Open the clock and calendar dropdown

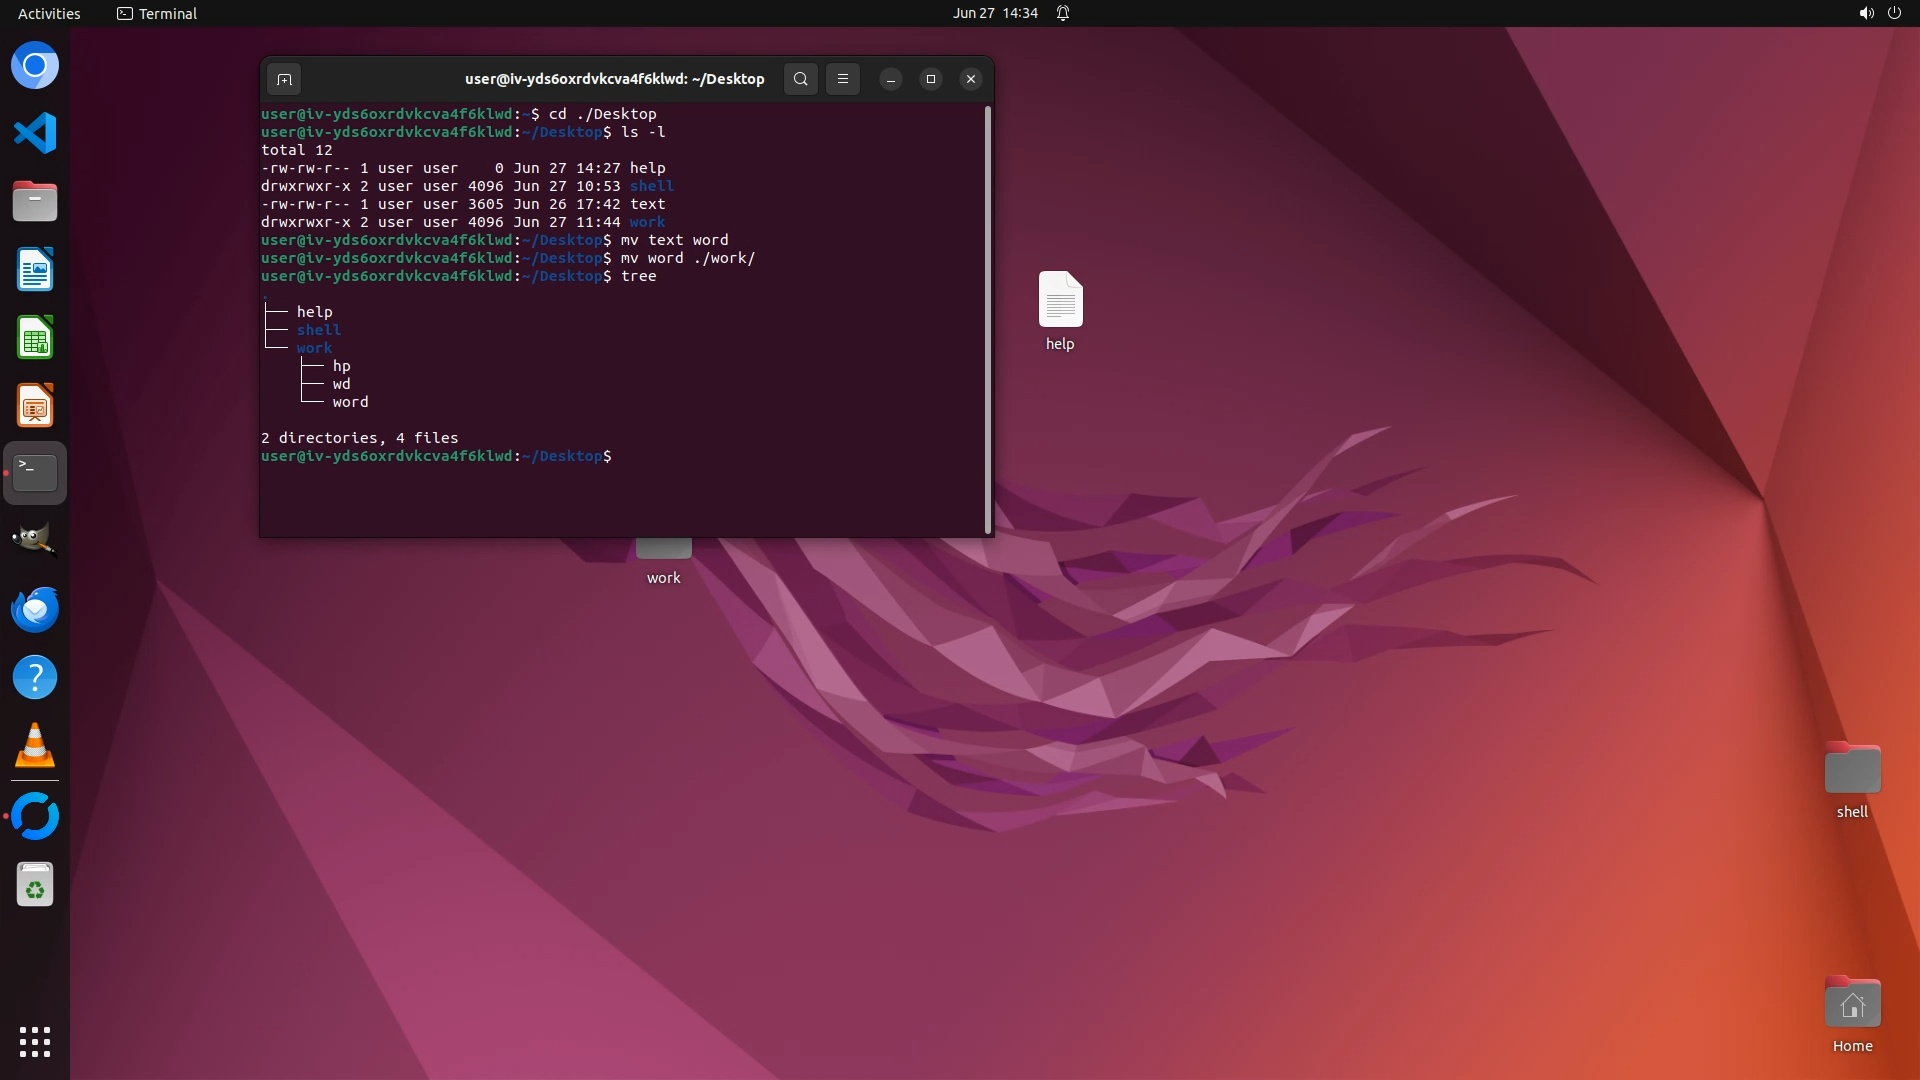point(994,13)
